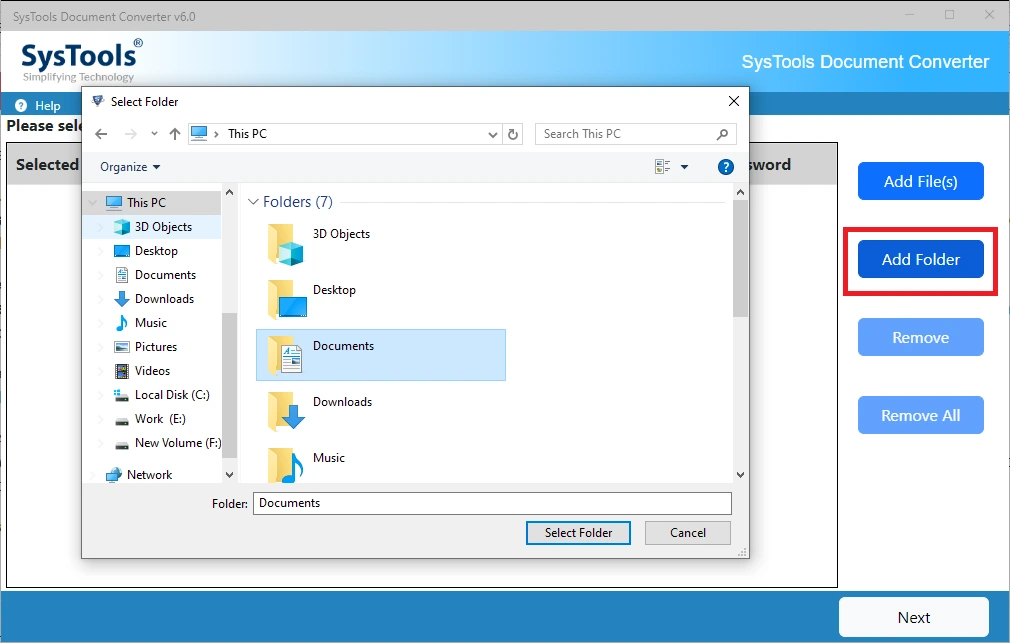Go up one folder level arrow
The height and width of the screenshot is (643, 1010).
click(175, 134)
